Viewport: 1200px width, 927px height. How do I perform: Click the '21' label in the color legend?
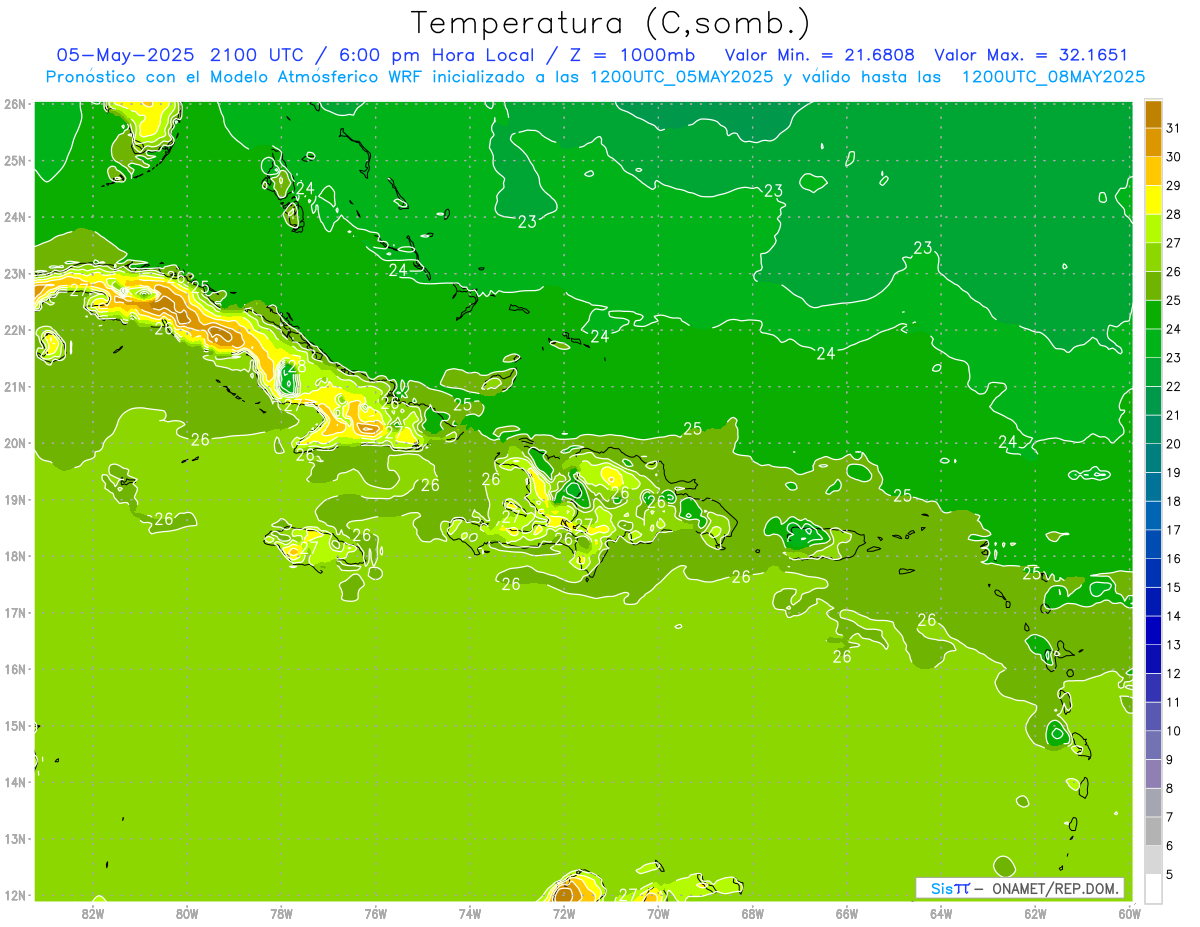(1173, 416)
